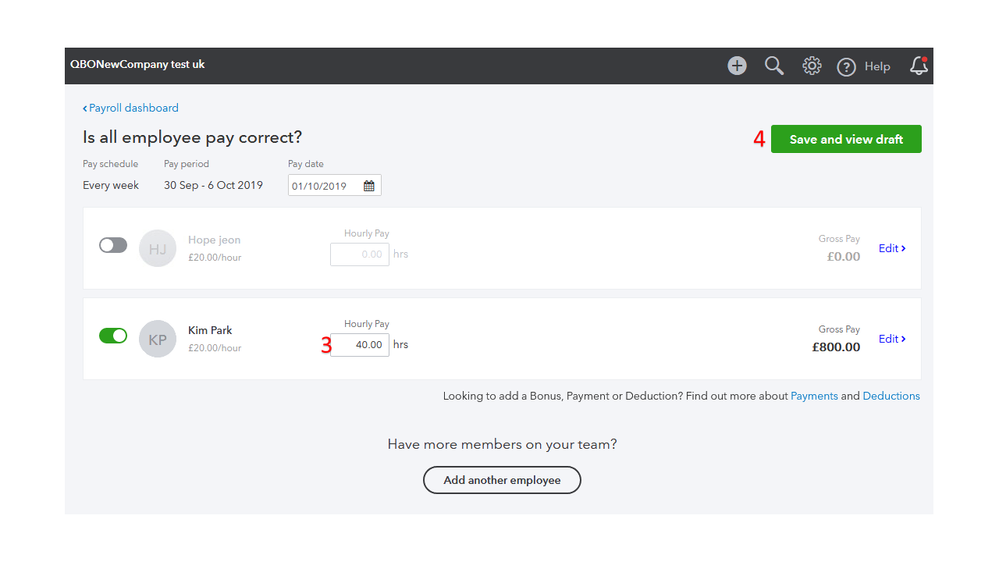Click the plus create-new icon
The height and width of the screenshot is (562, 999).
coord(737,66)
